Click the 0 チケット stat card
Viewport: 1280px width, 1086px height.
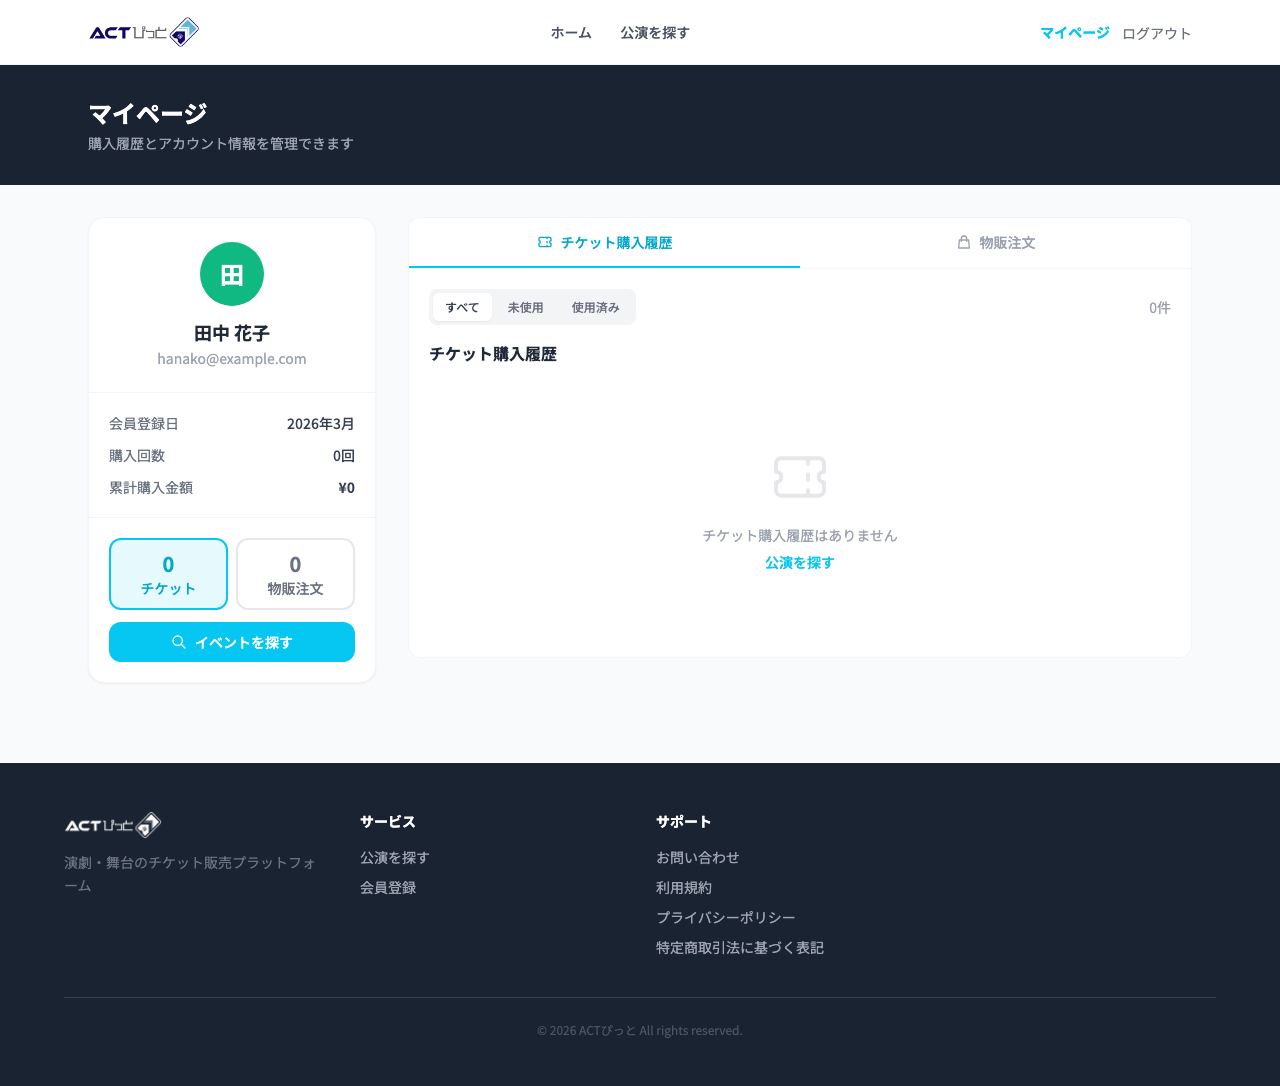coord(168,574)
